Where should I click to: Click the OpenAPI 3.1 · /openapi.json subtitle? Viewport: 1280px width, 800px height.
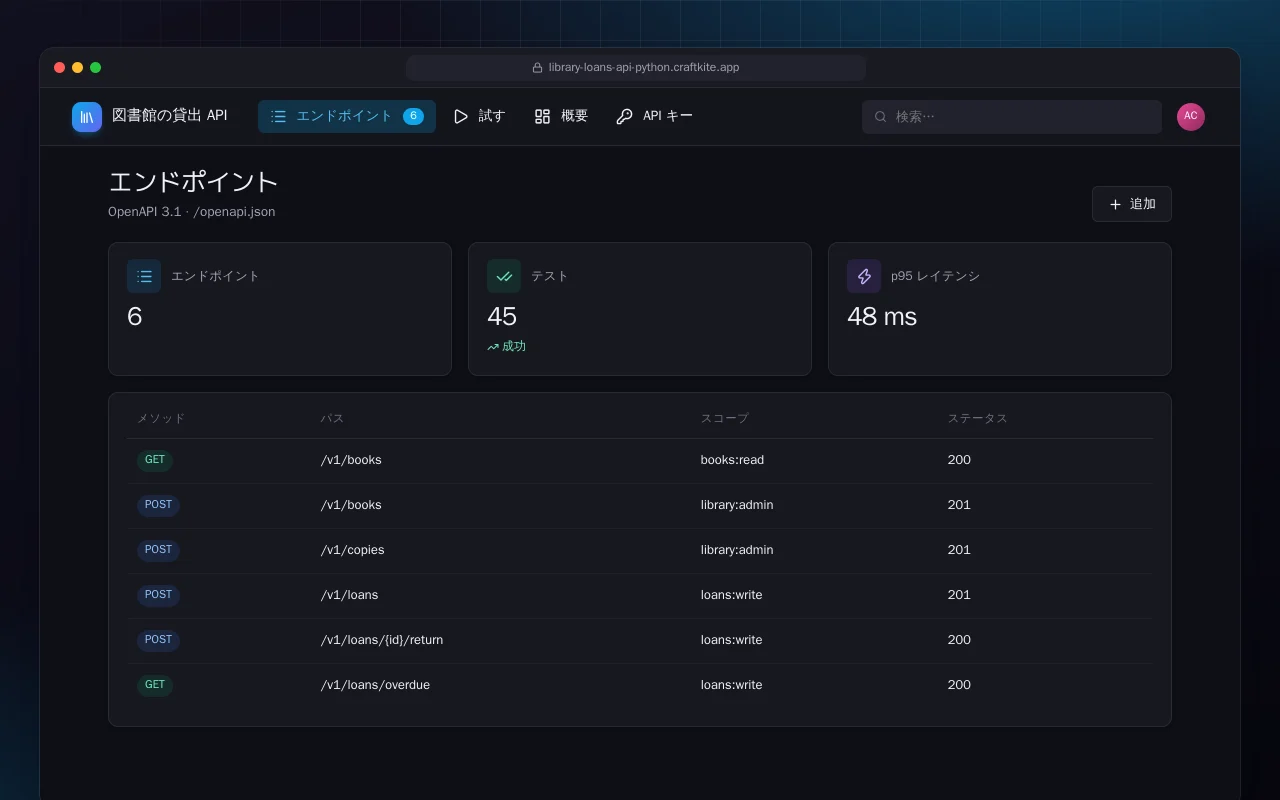192,212
